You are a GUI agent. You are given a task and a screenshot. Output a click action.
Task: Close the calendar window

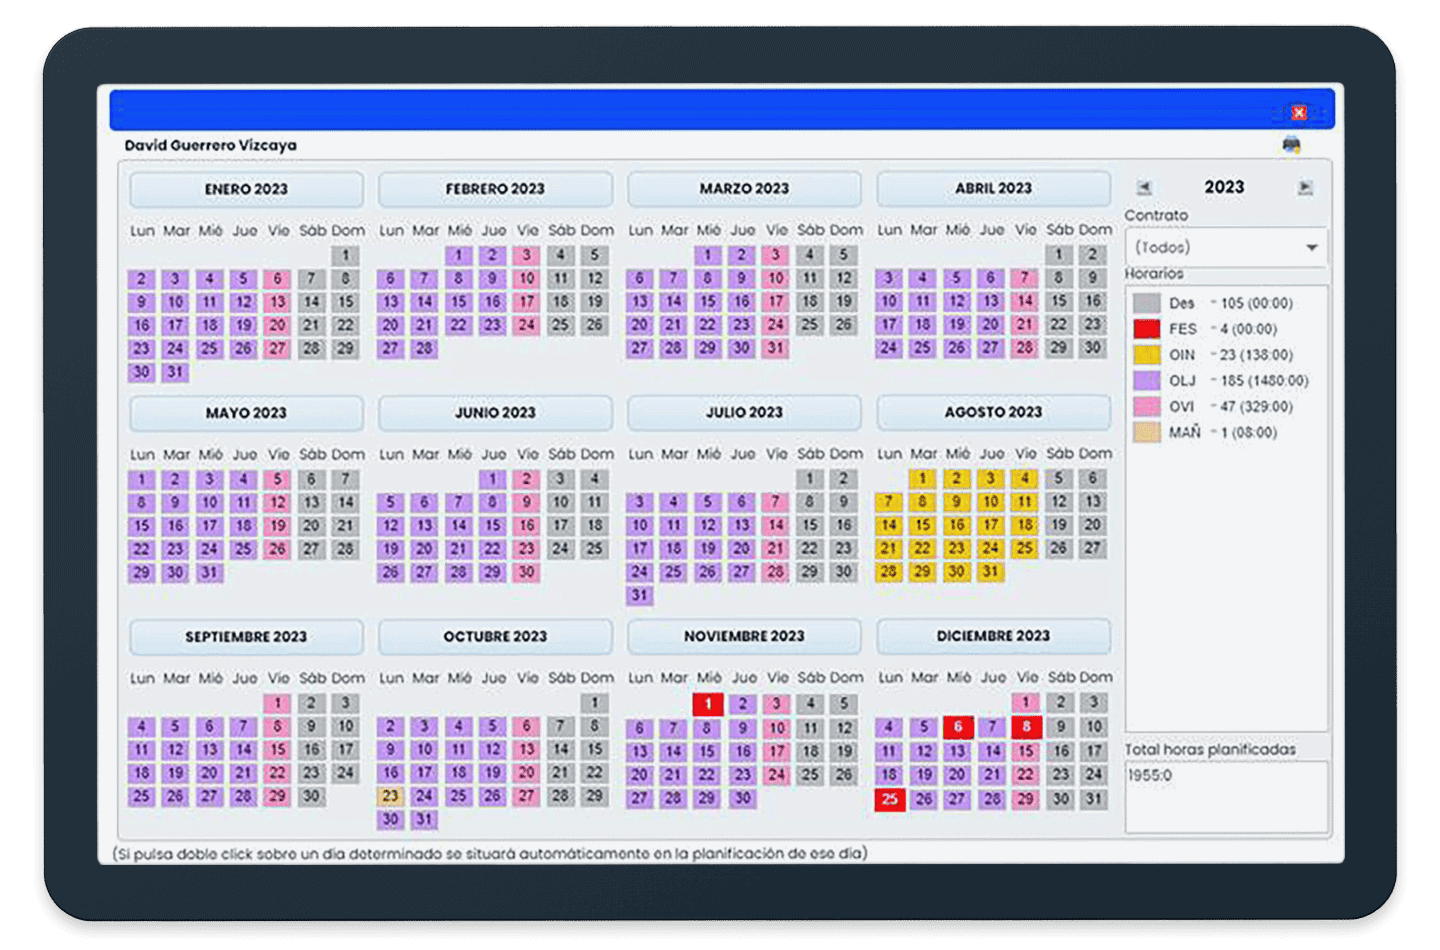pos(1298,112)
